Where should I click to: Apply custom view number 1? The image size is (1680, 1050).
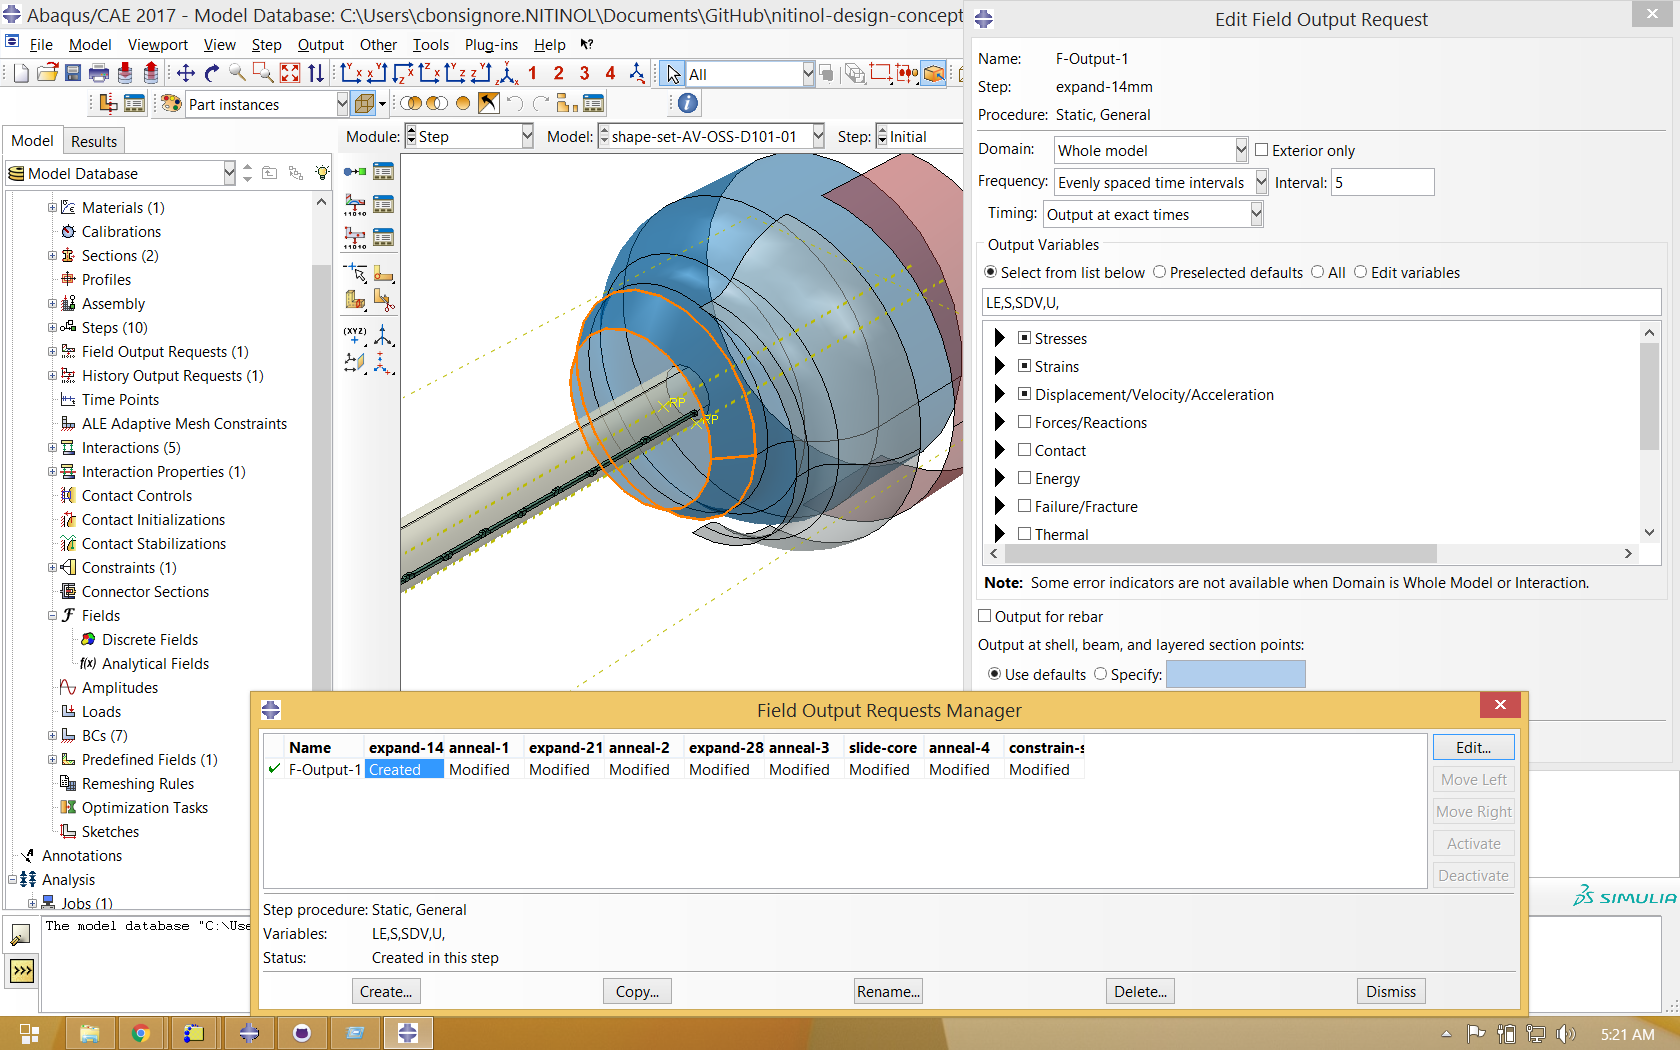tap(533, 73)
